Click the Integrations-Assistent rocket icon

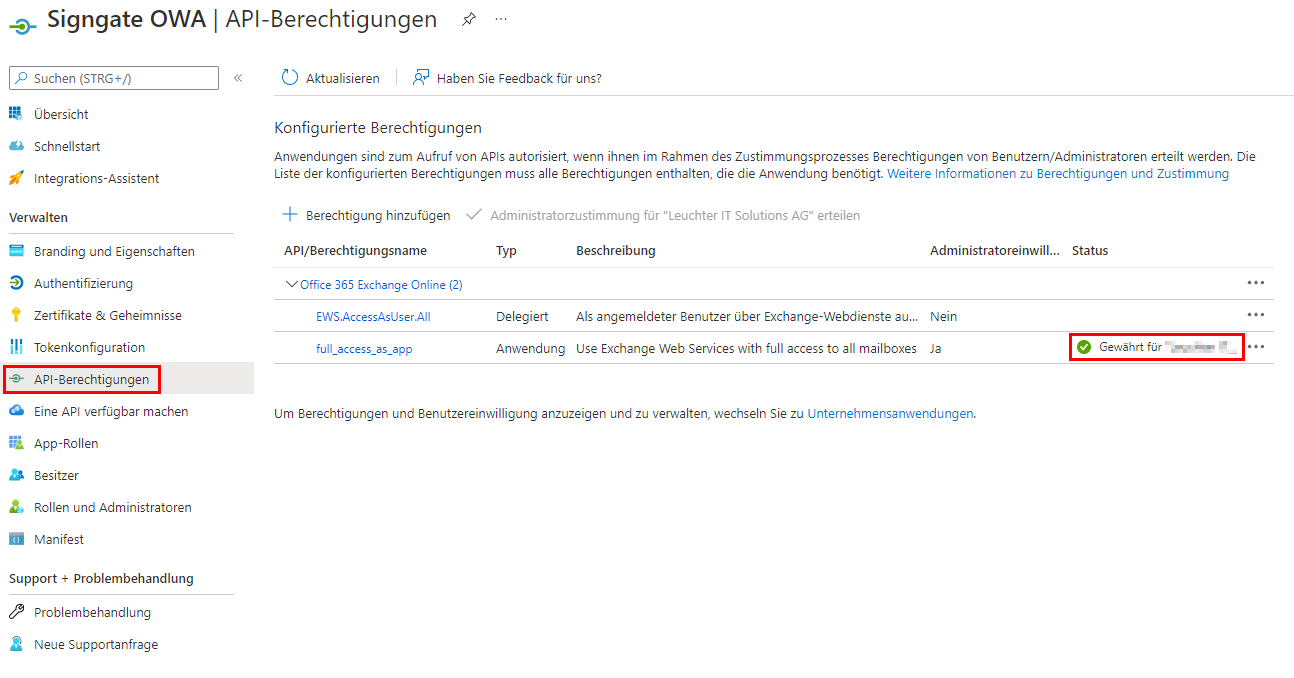coord(16,178)
